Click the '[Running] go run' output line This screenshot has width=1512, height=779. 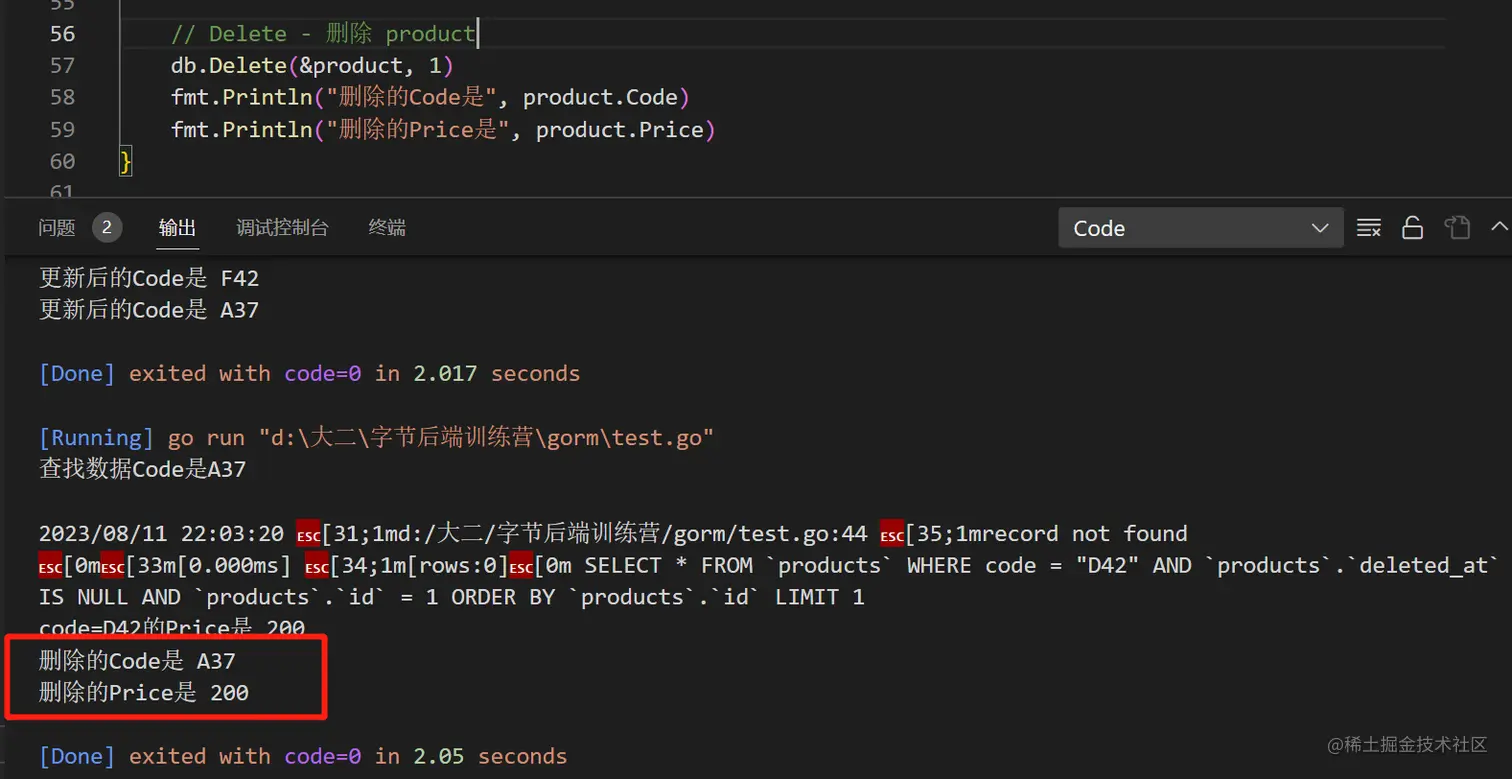coord(376,438)
